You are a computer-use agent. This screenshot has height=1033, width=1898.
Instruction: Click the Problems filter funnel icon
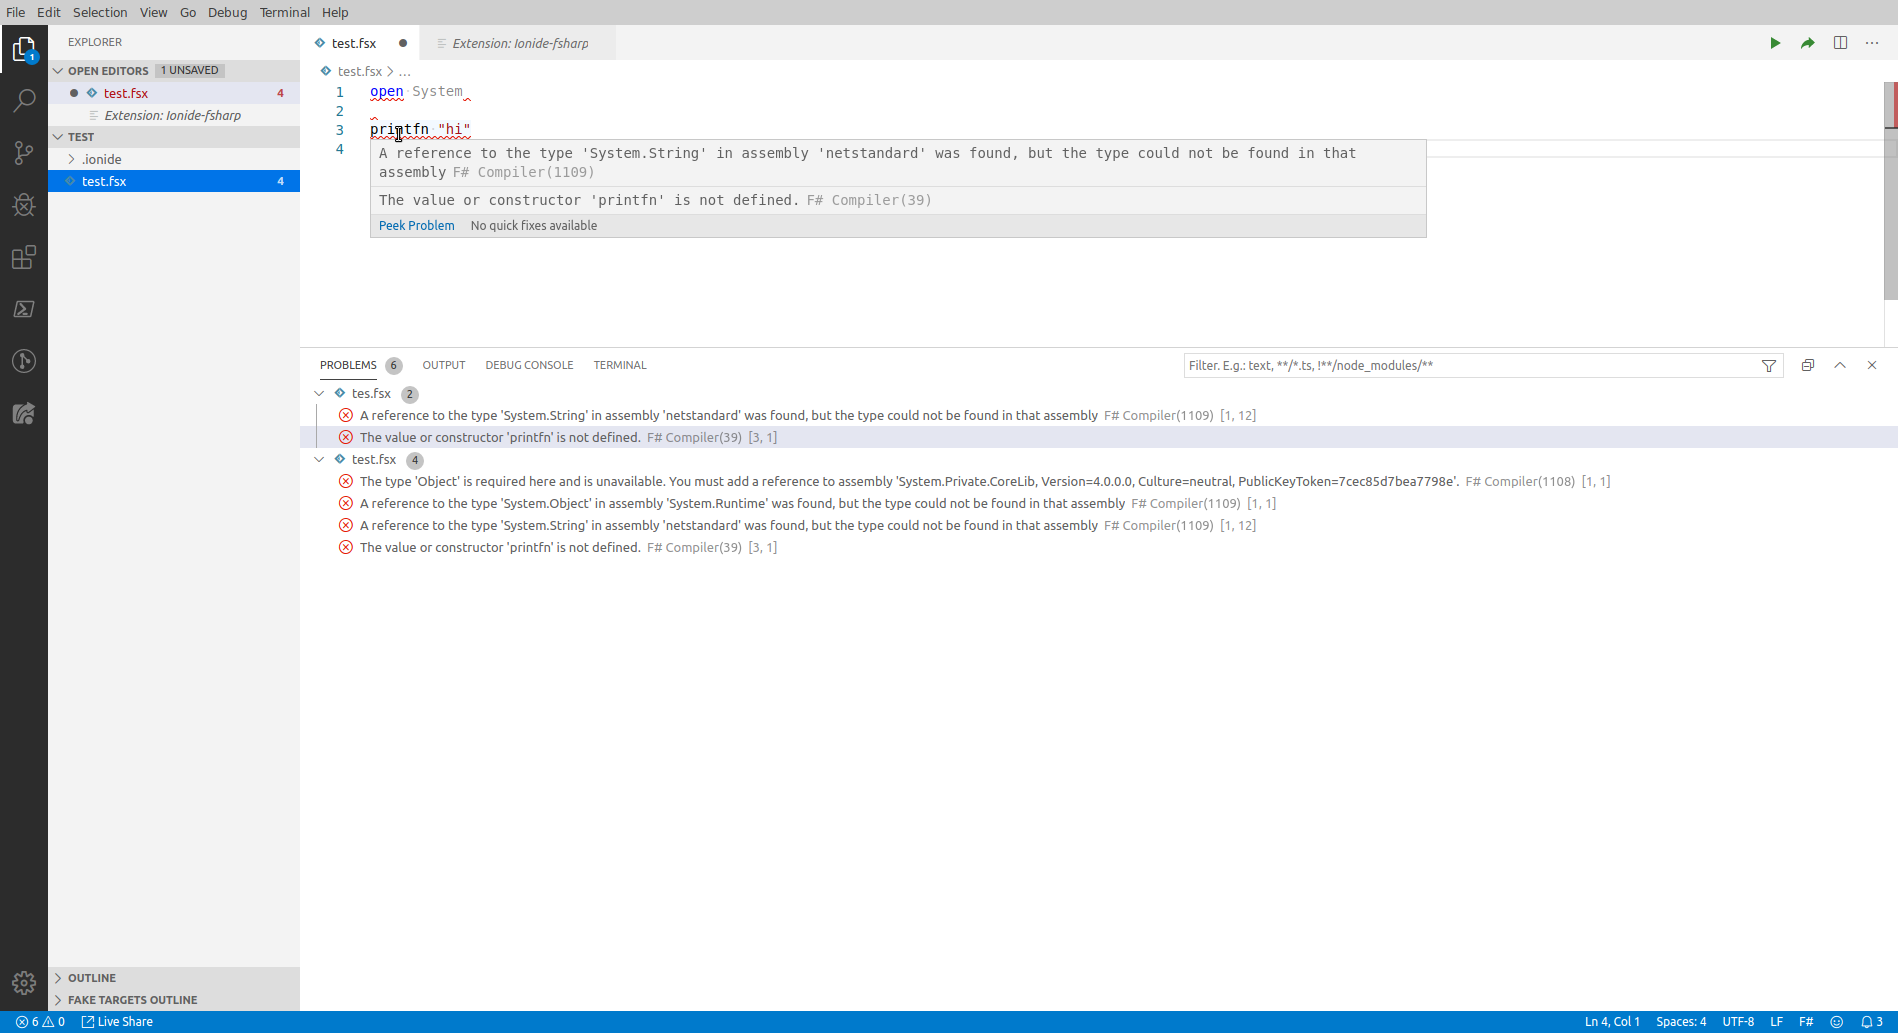click(x=1769, y=366)
